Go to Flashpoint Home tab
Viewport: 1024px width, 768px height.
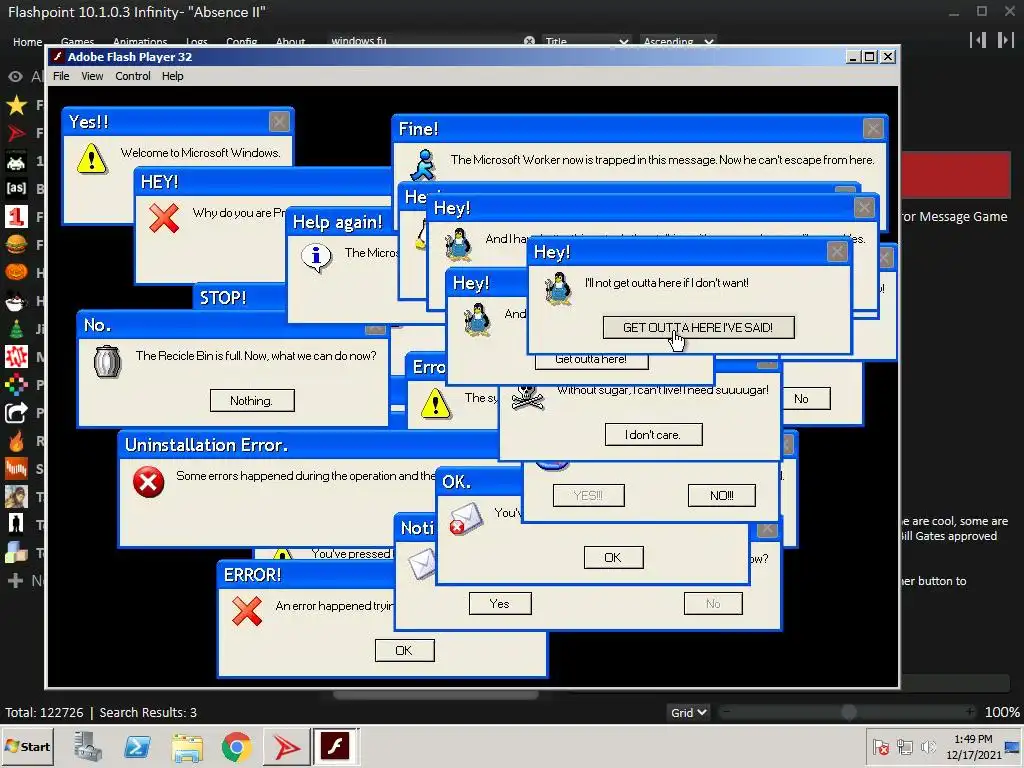[x=27, y=42]
